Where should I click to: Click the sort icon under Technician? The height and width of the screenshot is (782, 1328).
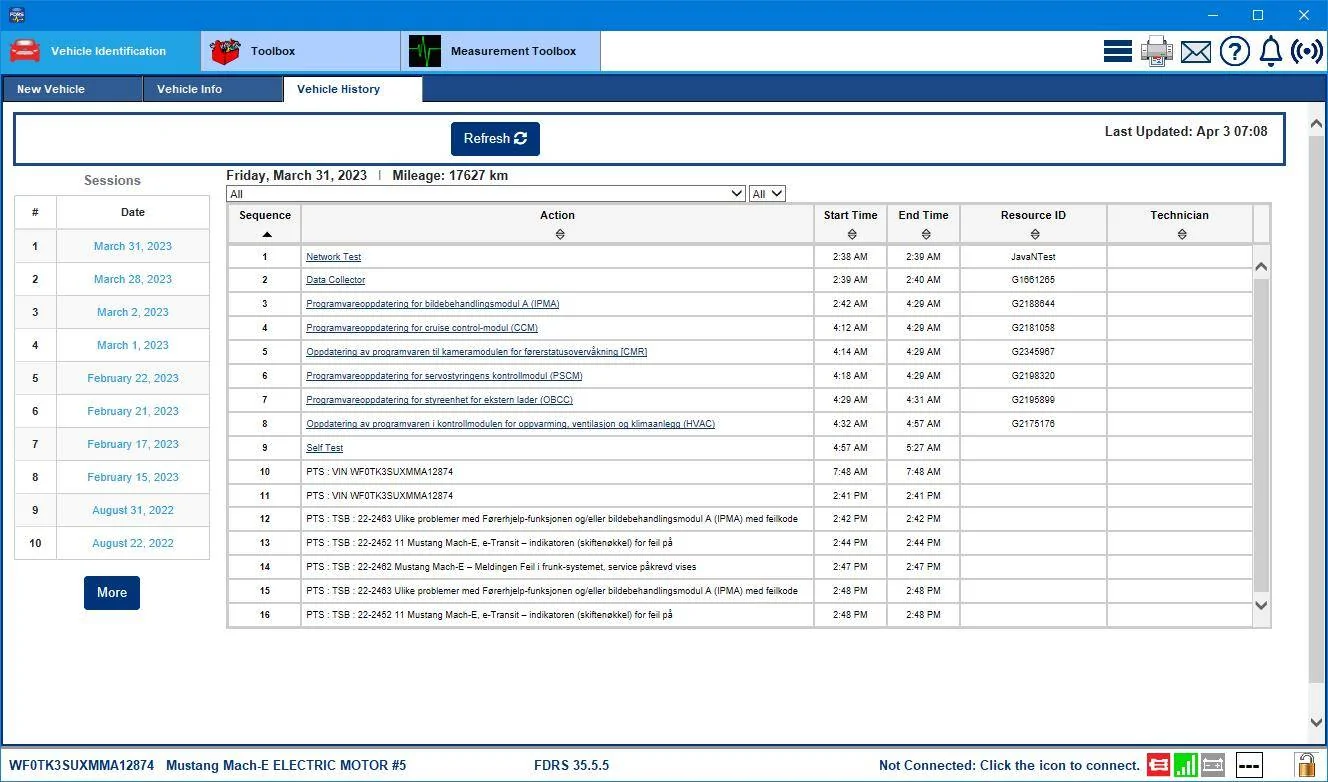[x=1181, y=234]
